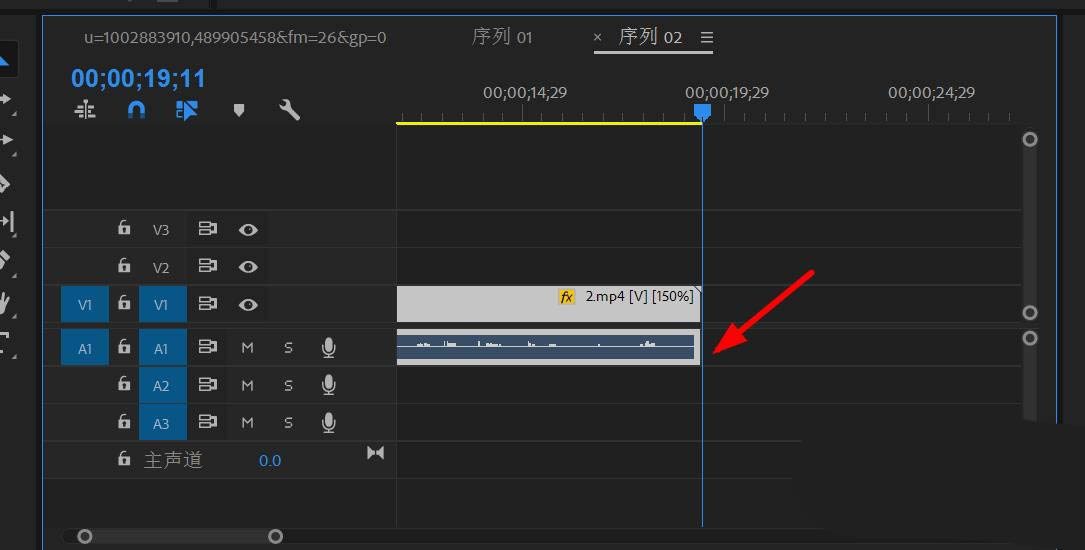Toggle lock on track A1
The image size is (1085, 550).
(124, 347)
